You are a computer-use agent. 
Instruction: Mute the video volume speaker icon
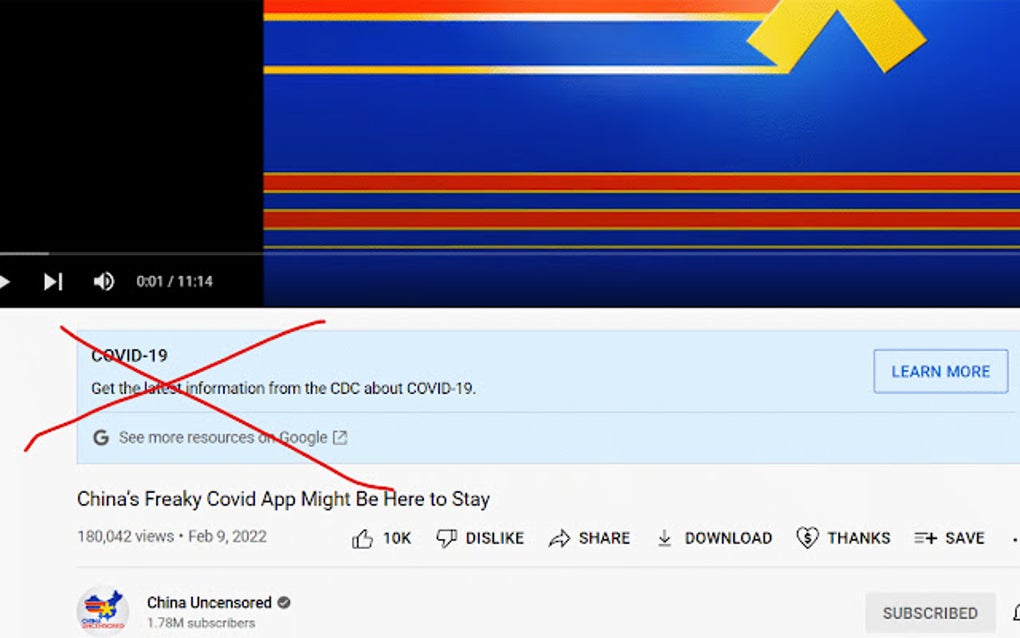[103, 282]
